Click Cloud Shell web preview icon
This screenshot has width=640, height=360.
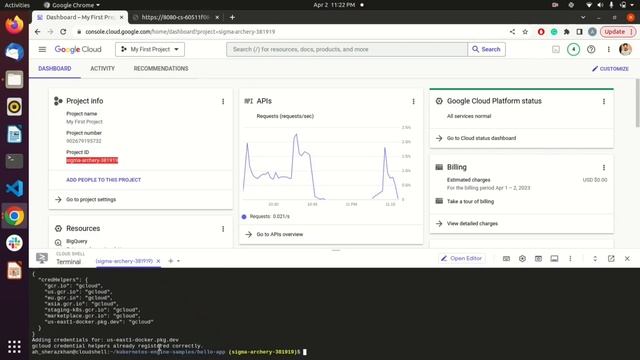click(x=538, y=258)
